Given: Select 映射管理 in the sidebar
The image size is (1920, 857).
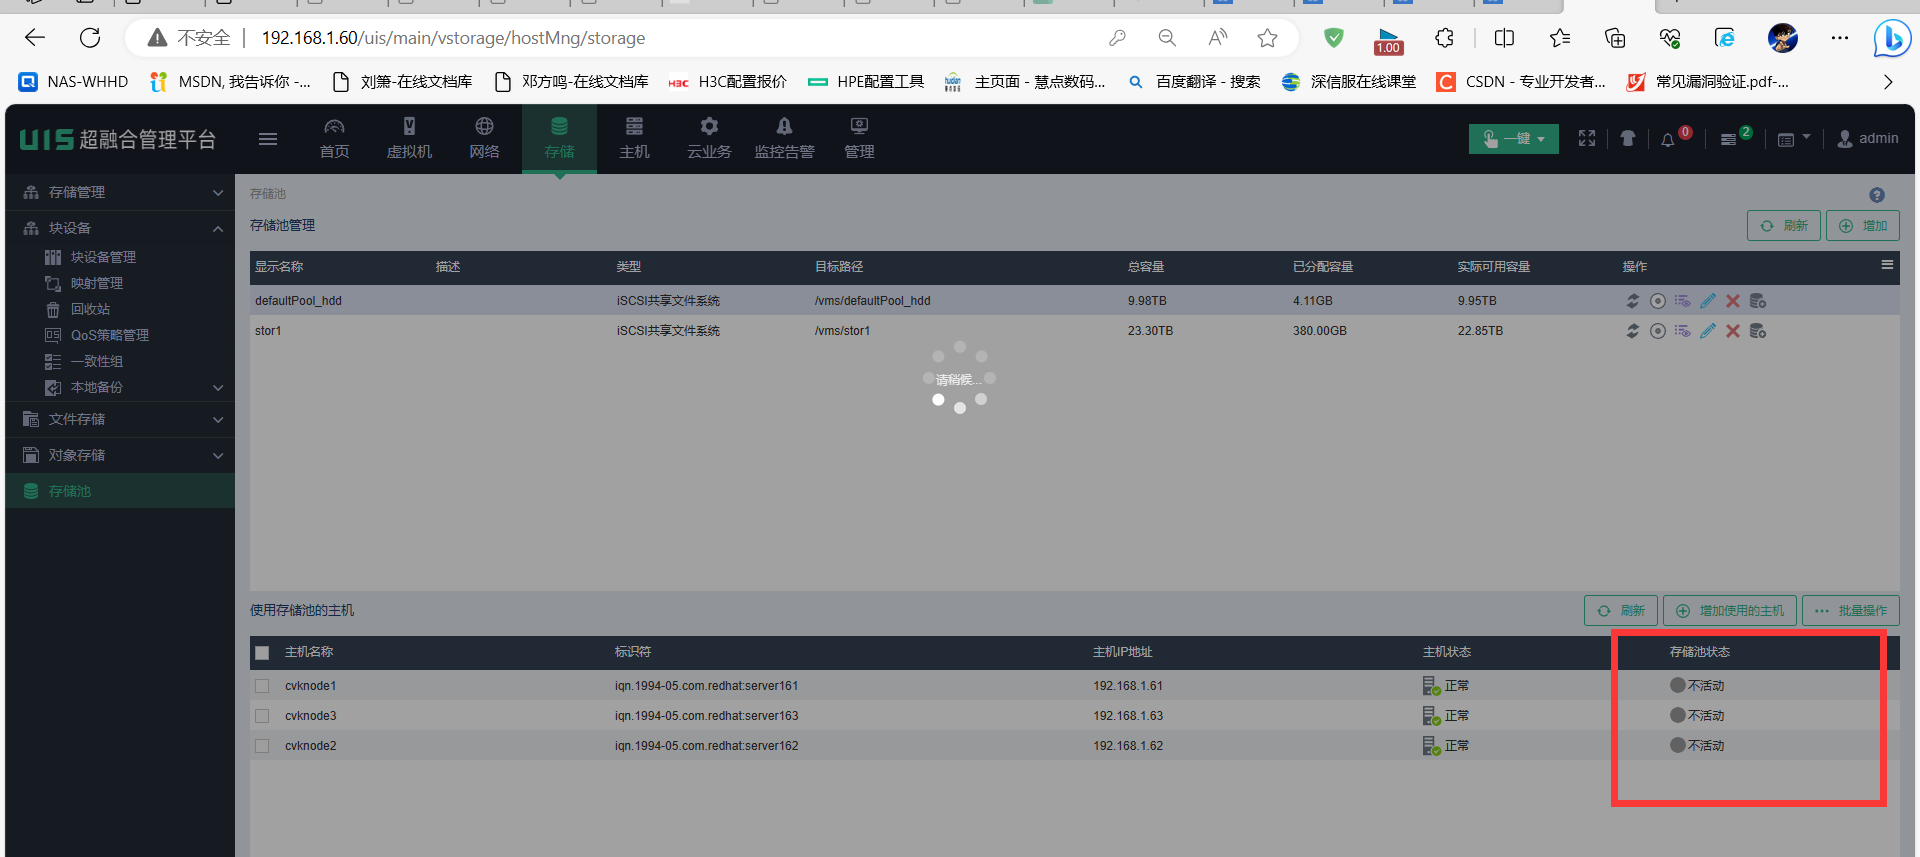Looking at the screenshot, I should tap(97, 283).
